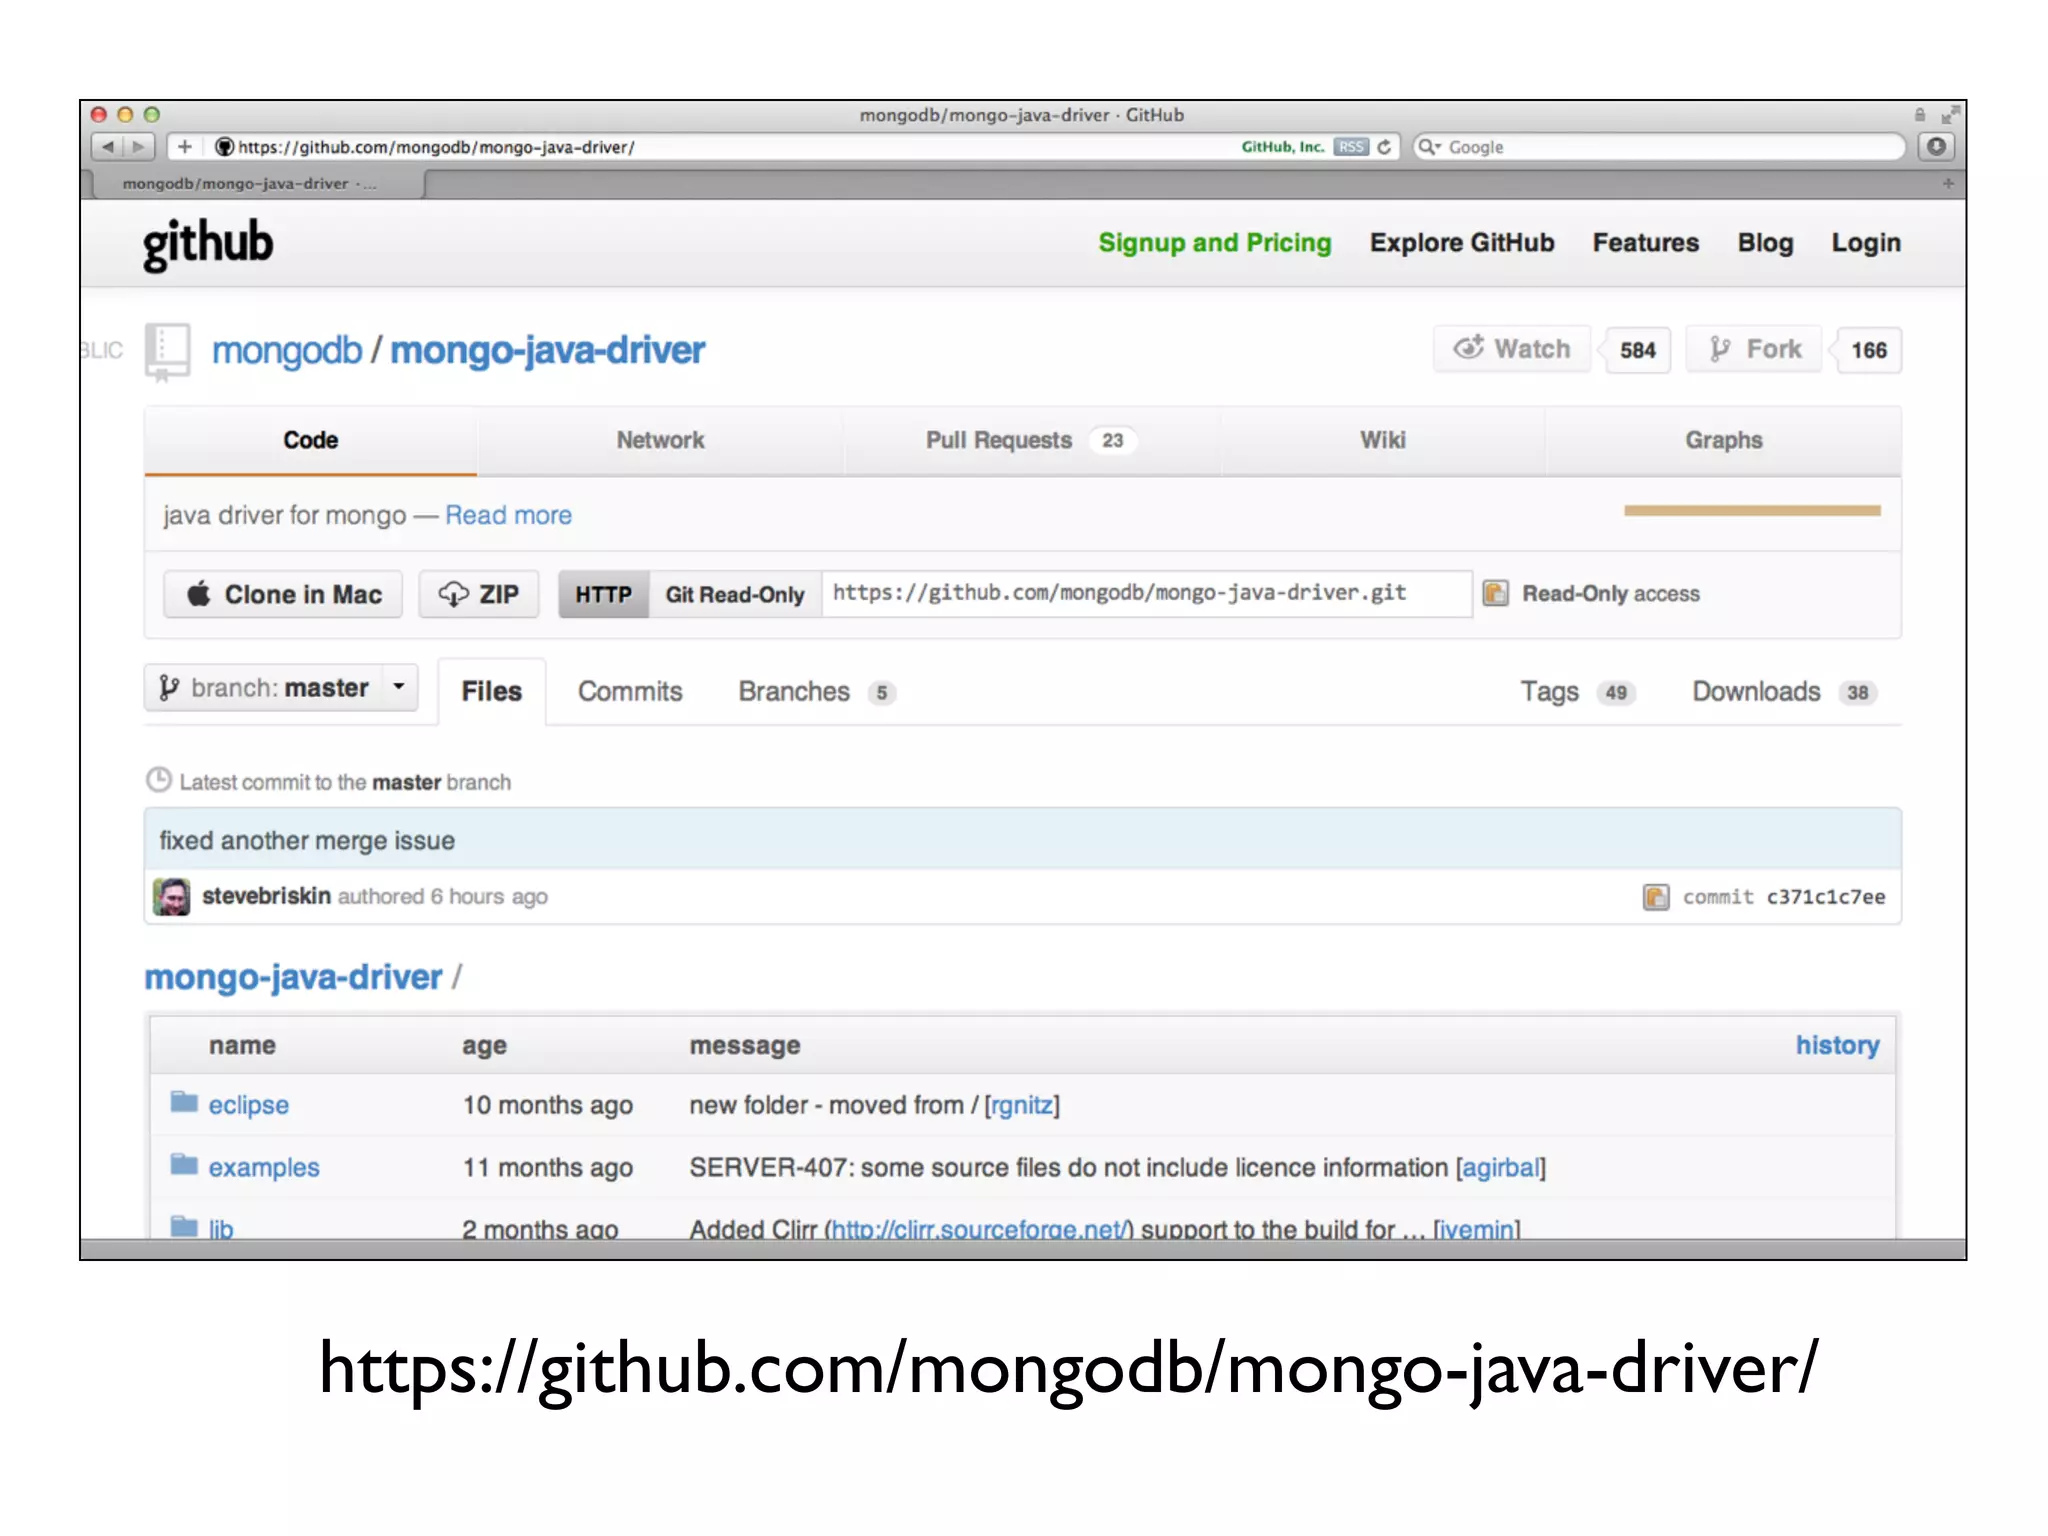The width and height of the screenshot is (2048, 1536).
Task: Switch to the Network tab
Action: tap(660, 440)
